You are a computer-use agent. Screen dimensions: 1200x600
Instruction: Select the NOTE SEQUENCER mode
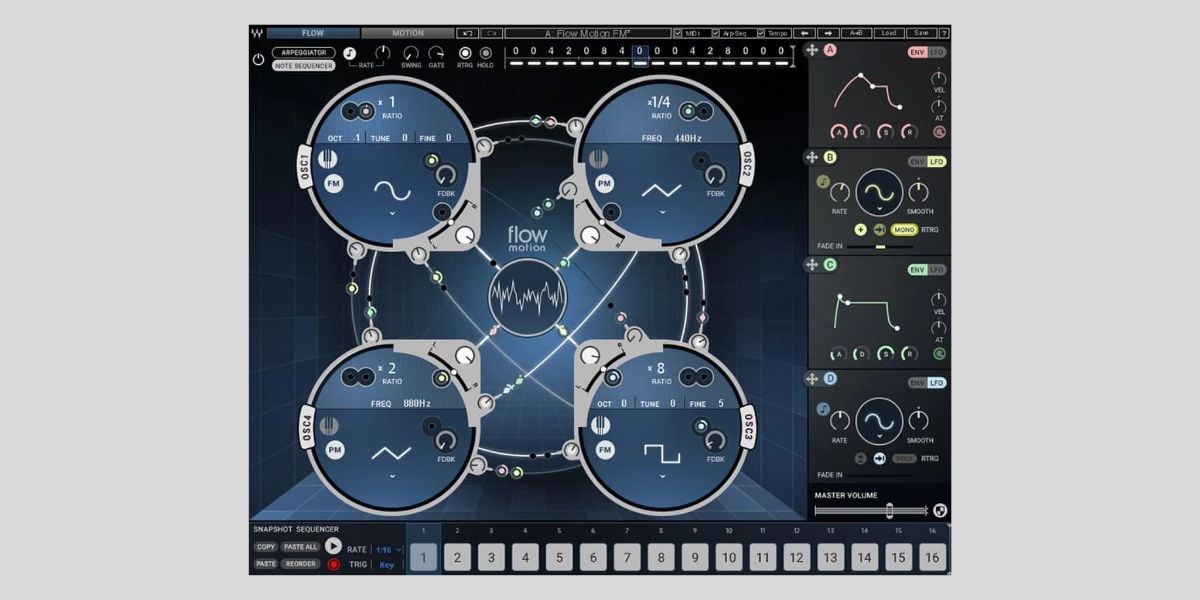tap(304, 65)
